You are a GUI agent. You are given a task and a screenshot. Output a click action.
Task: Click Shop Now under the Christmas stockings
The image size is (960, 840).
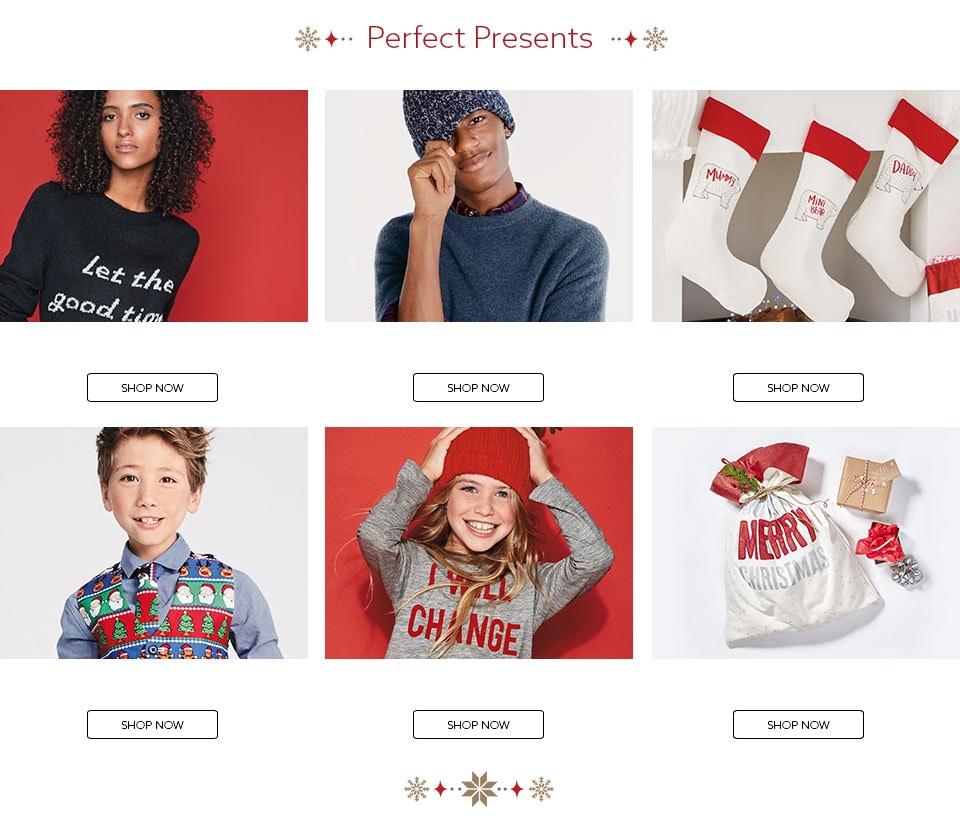point(798,388)
